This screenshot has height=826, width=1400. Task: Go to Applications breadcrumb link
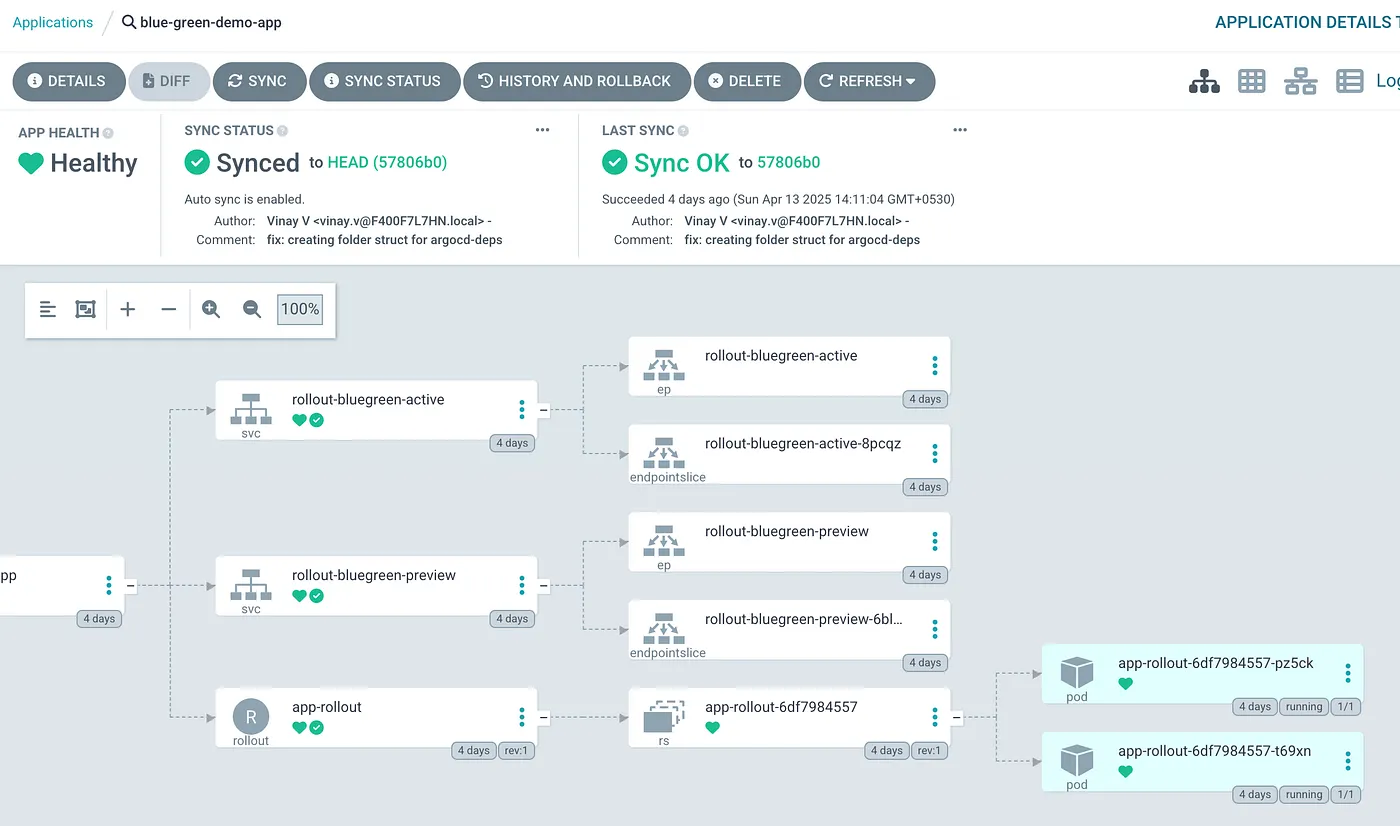53,22
